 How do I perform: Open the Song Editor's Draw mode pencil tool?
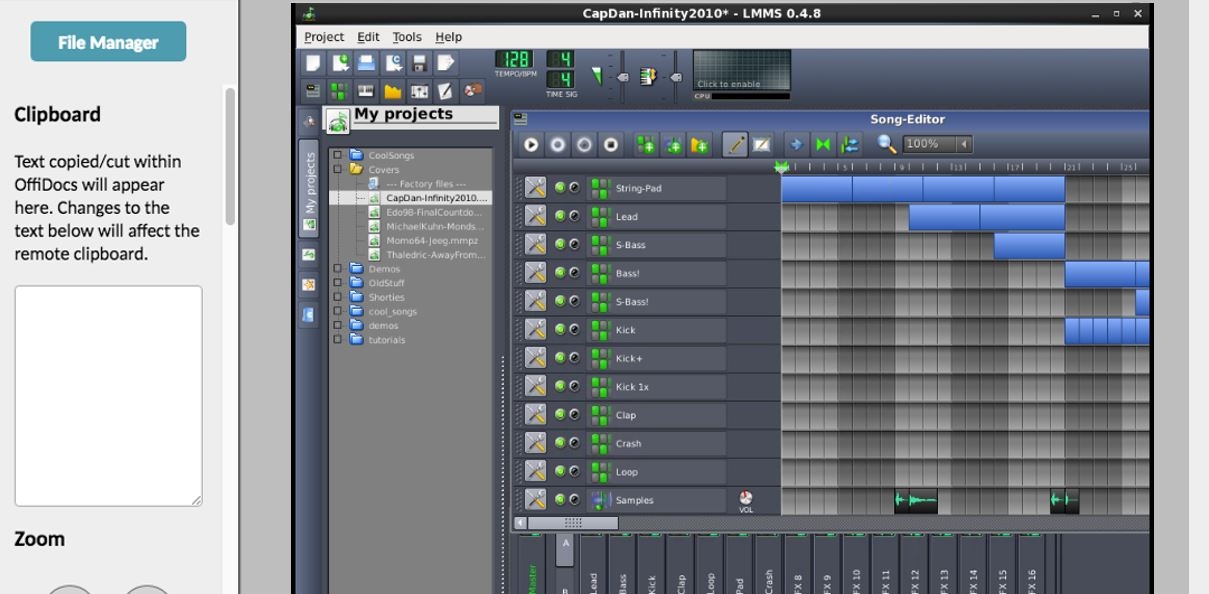(x=736, y=143)
